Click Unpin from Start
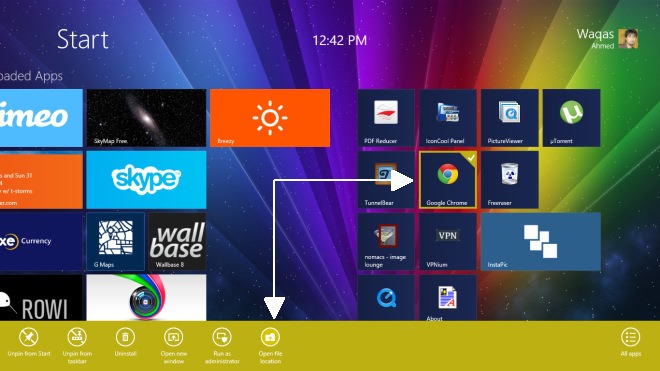 click(x=29, y=343)
